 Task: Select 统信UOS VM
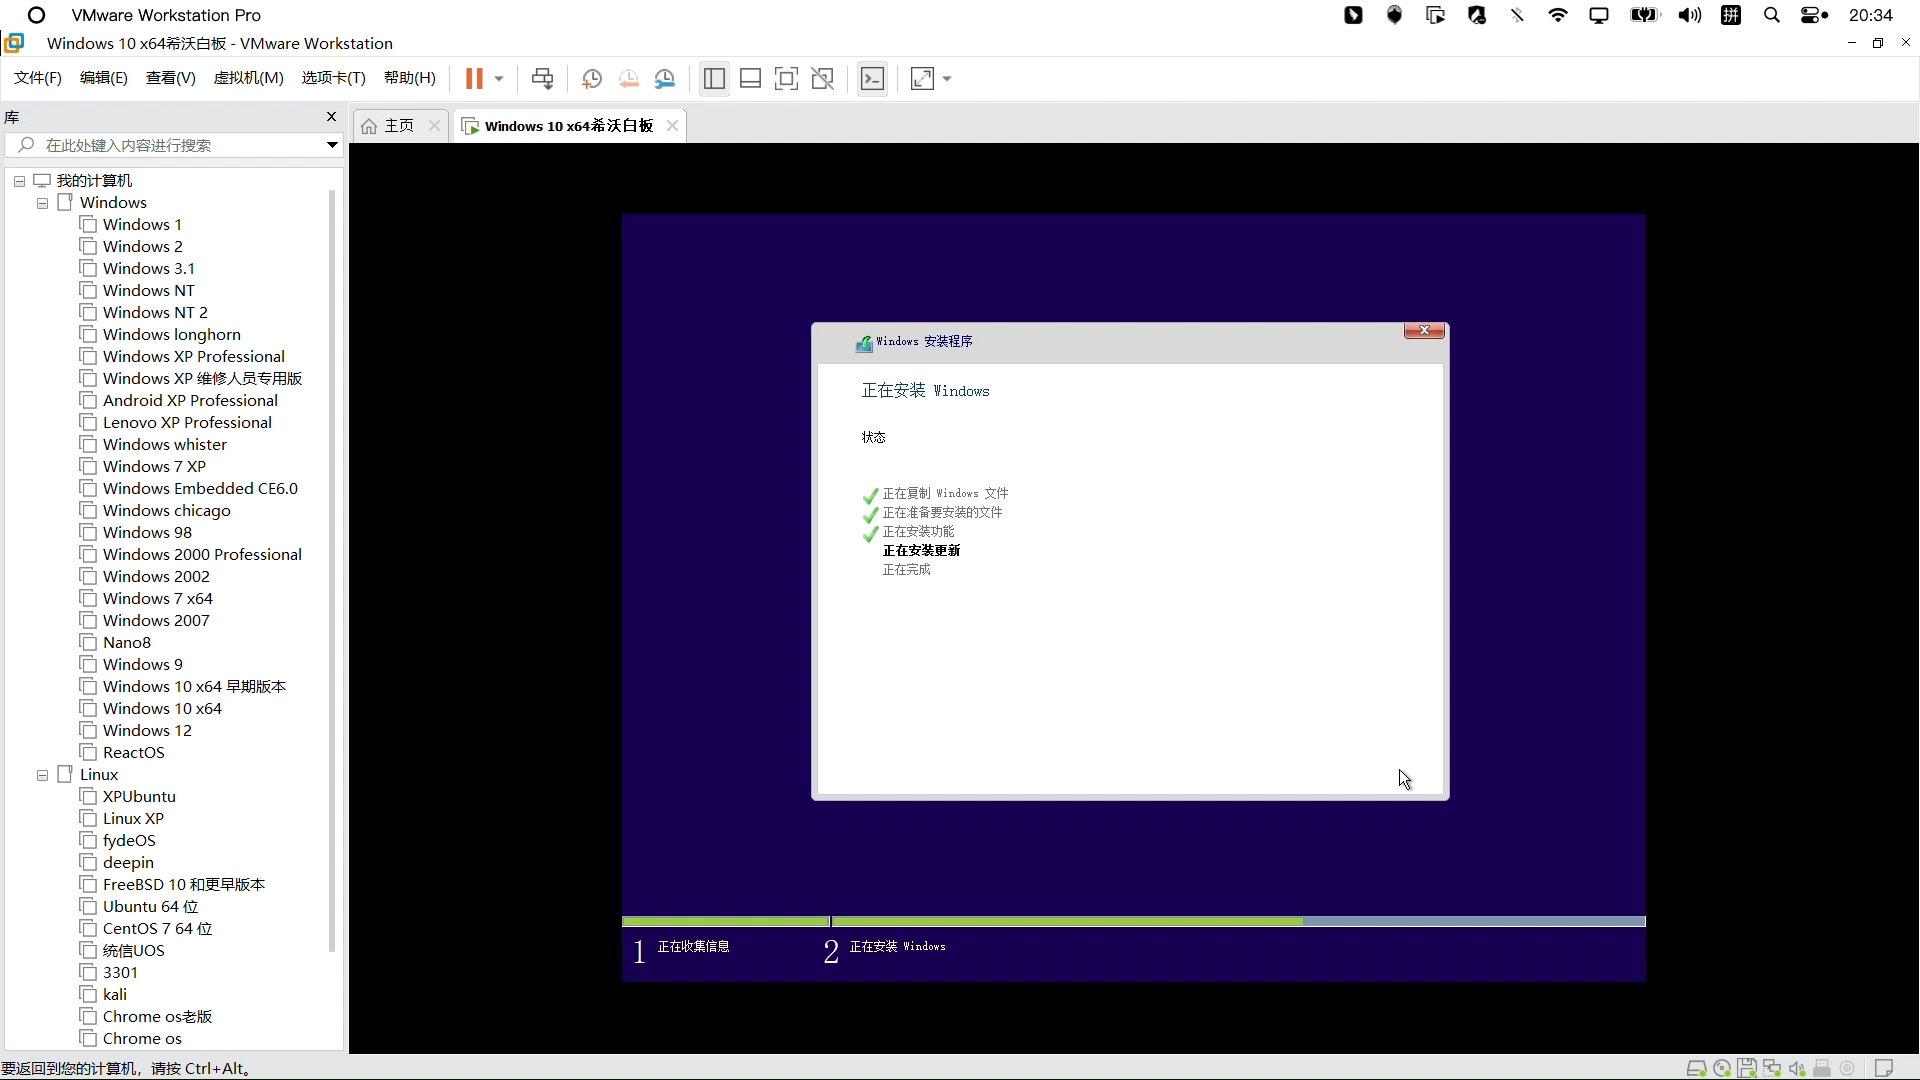(x=134, y=951)
